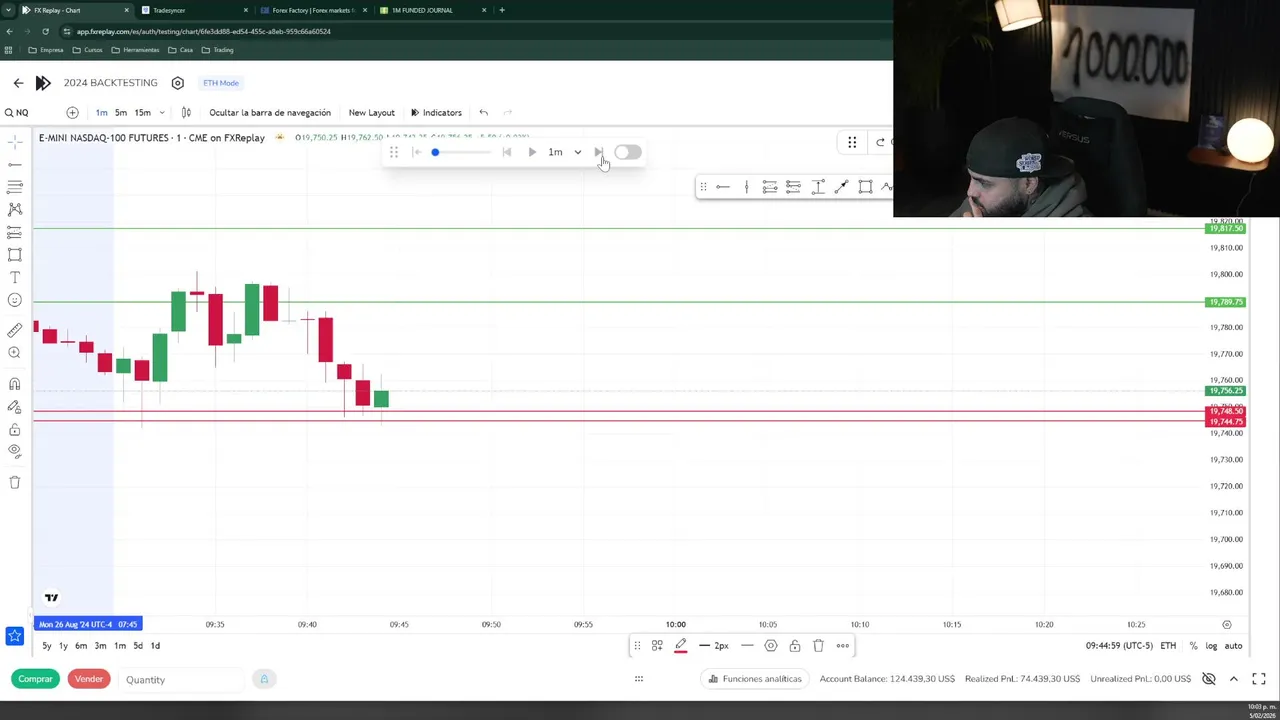The width and height of the screenshot is (1280, 720).
Task: Open templates icon in line toolbar
Action: point(657,646)
